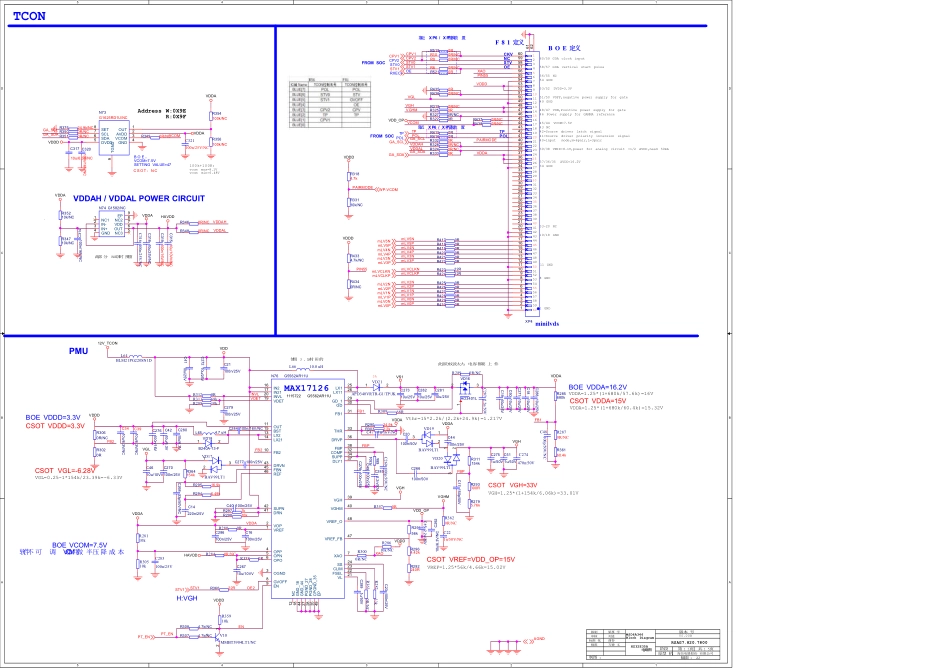Click the H:VGH text label

[x=189, y=597]
